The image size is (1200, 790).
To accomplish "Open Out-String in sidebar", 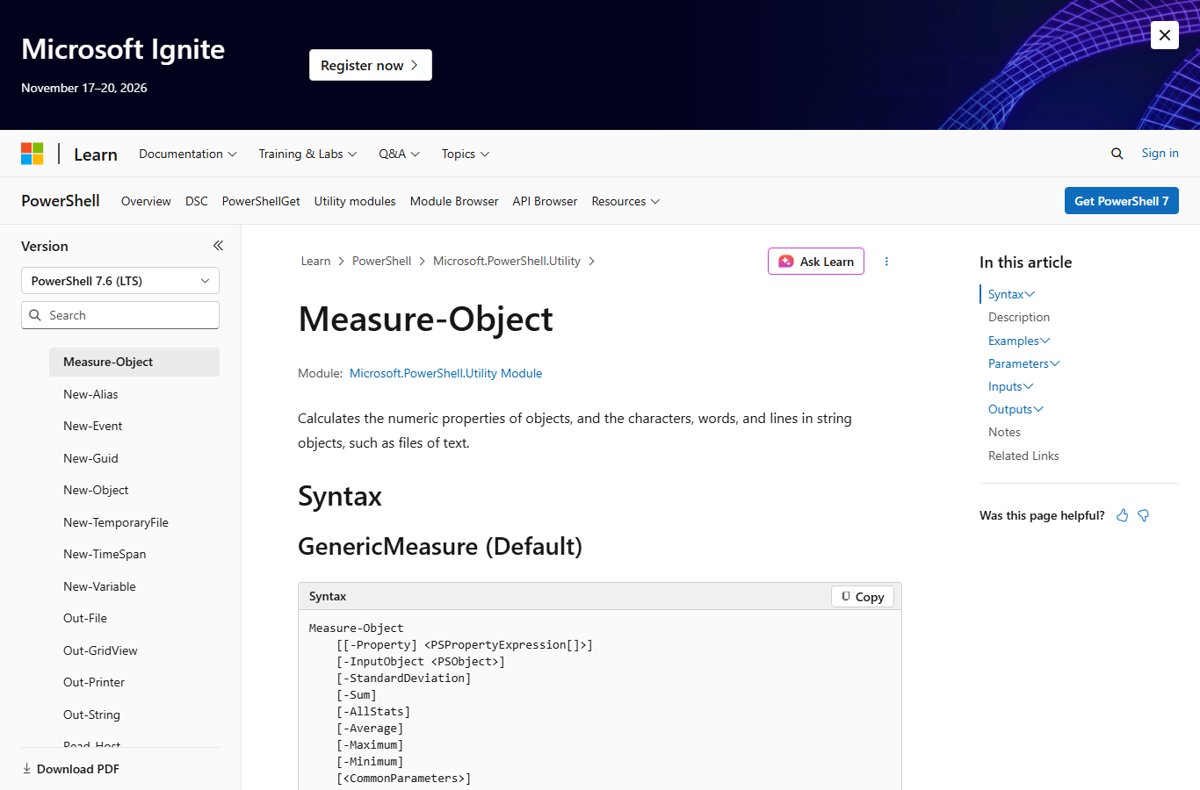I will [92, 714].
